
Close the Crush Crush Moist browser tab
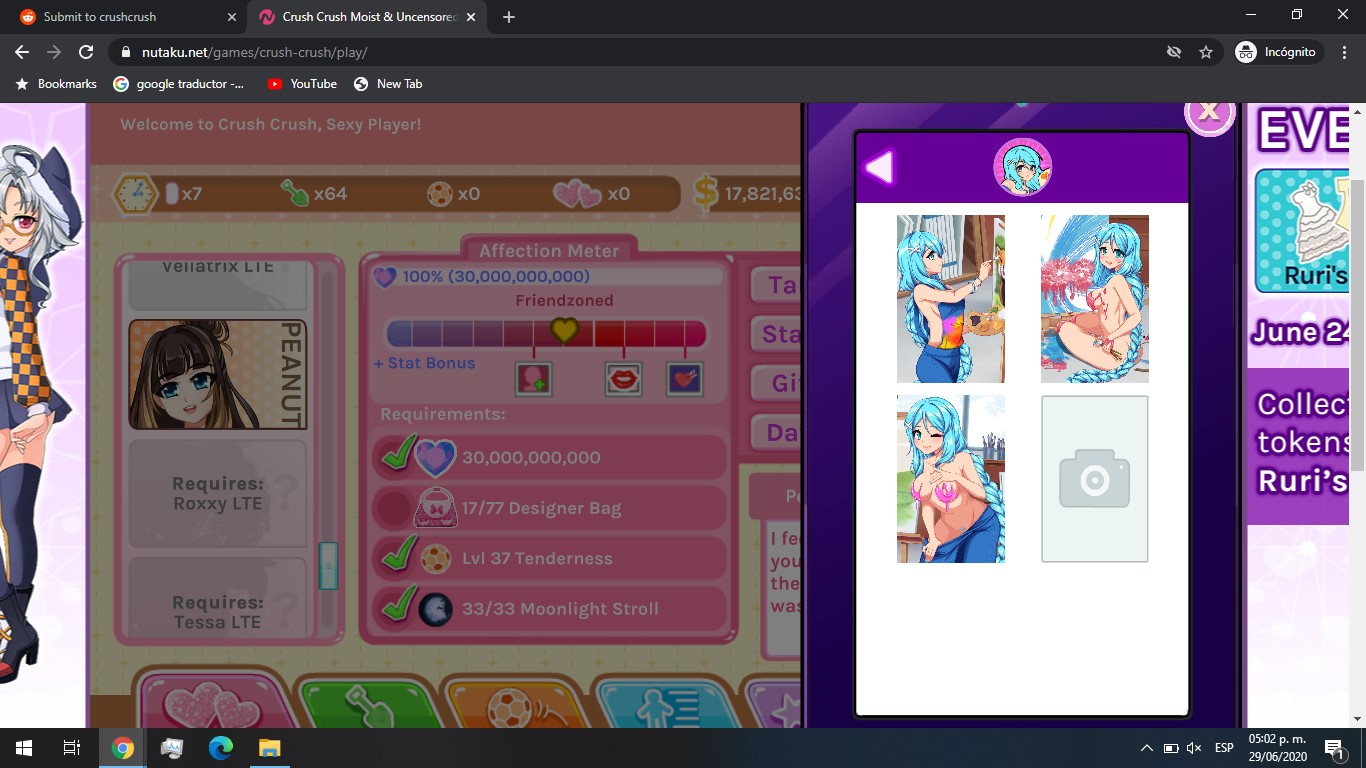click(471, 17)
